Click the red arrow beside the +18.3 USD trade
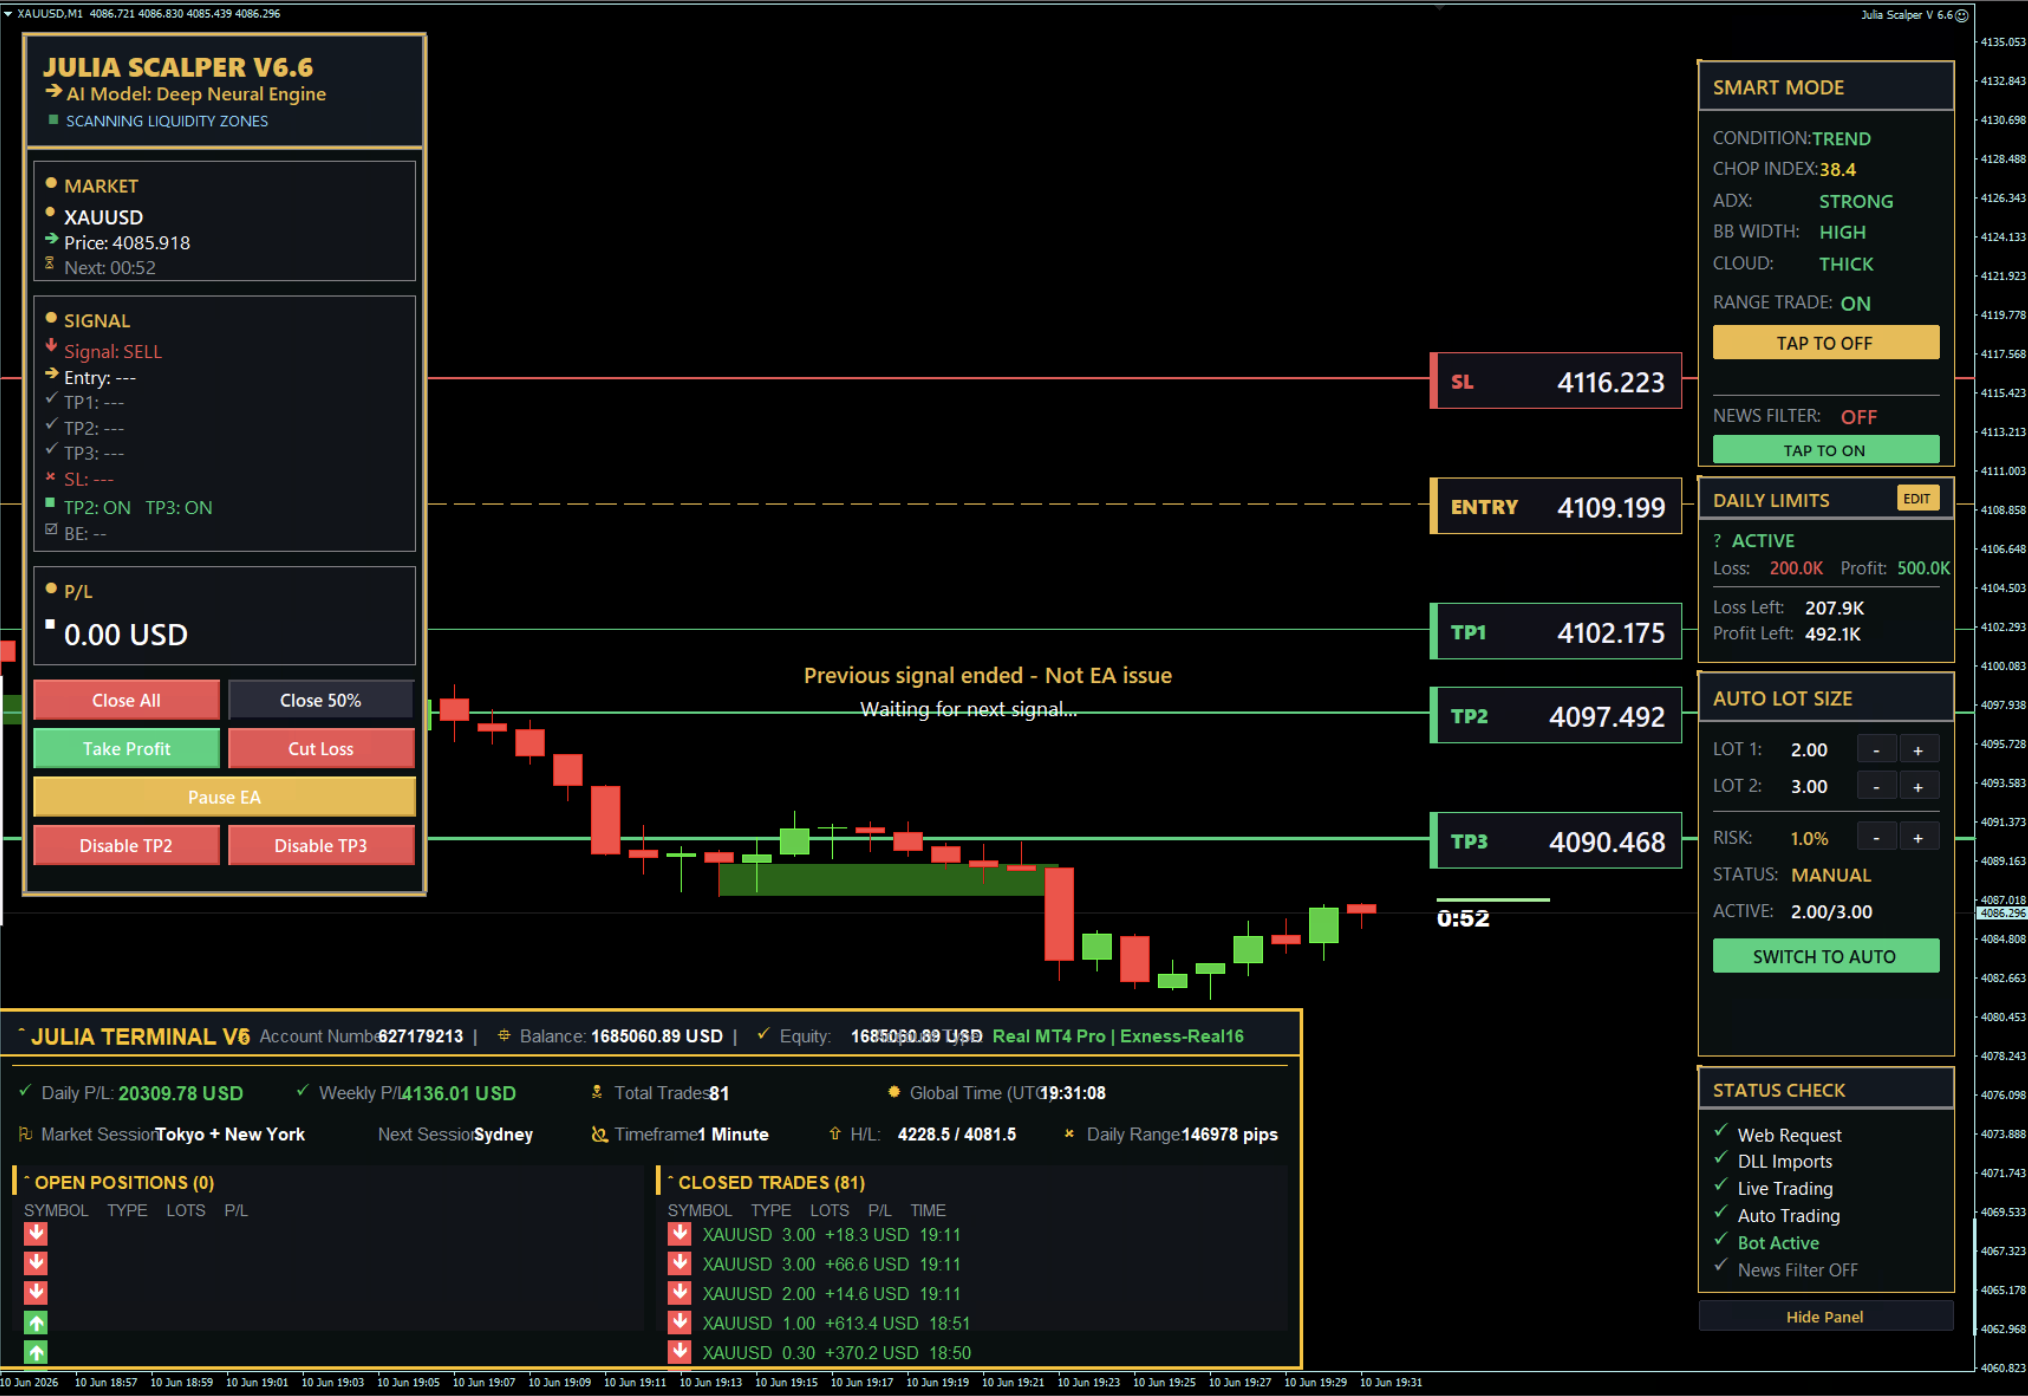 pyautogui.click(x=680, y=1234)
